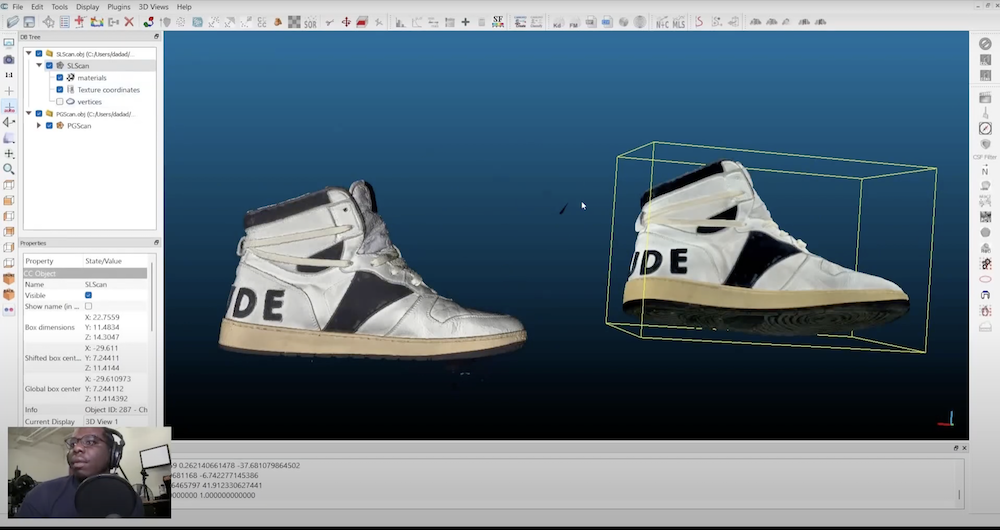
Task: Select the Texture coordinates tree item
Action: tap(108, 90)
